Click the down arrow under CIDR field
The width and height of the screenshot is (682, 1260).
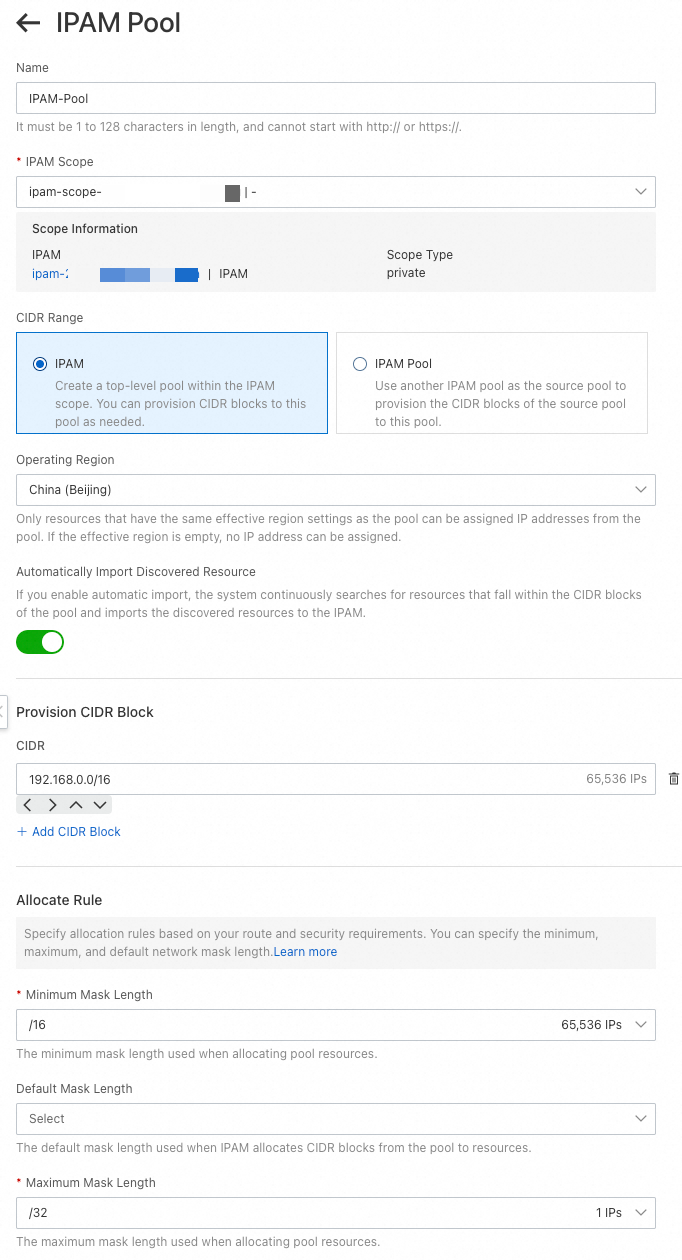pos(100,805)
